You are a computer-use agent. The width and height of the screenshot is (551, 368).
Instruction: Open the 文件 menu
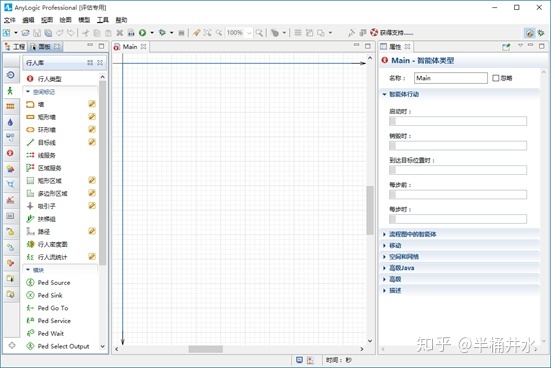coord(9,20)
